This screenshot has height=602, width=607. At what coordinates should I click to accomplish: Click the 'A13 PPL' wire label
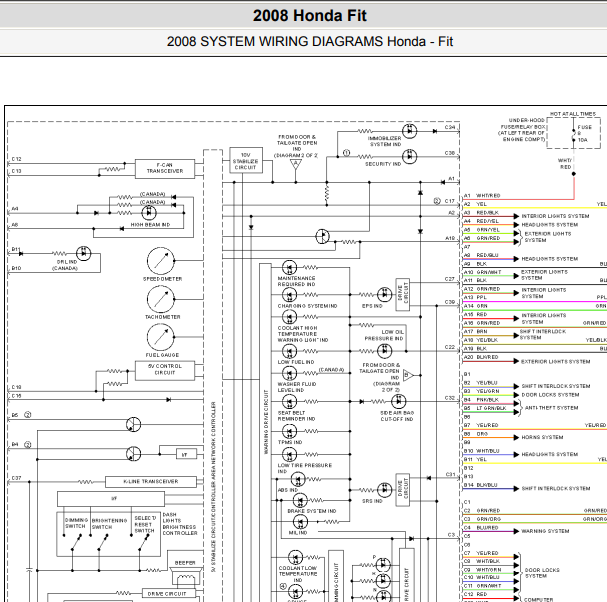pyautogui.click(x=475, y=297)
